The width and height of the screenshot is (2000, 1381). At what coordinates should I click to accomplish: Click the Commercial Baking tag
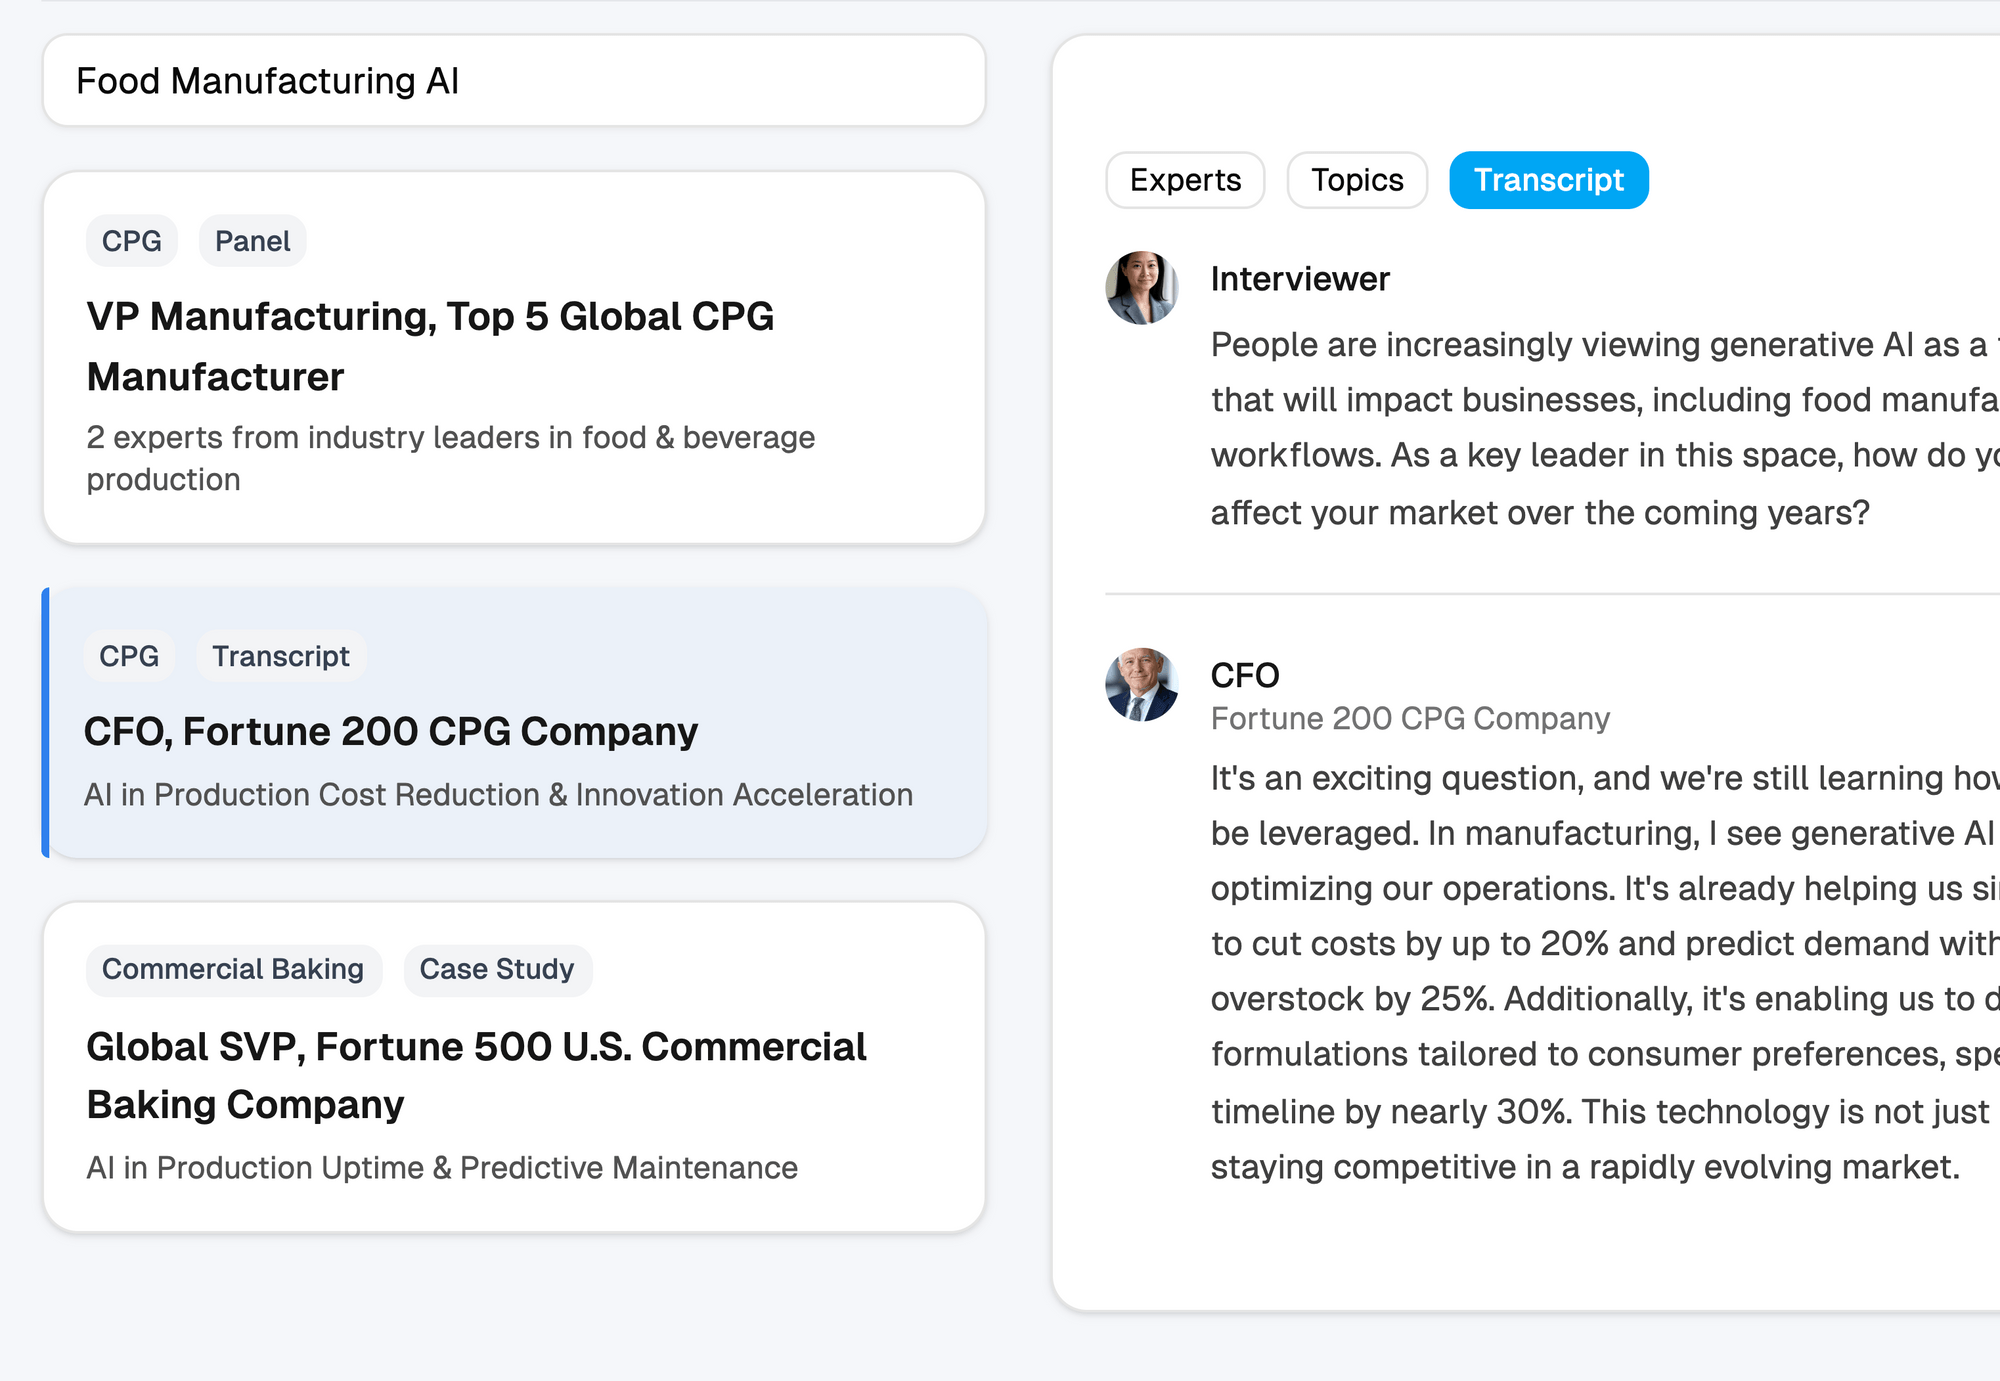click(233, 969)
